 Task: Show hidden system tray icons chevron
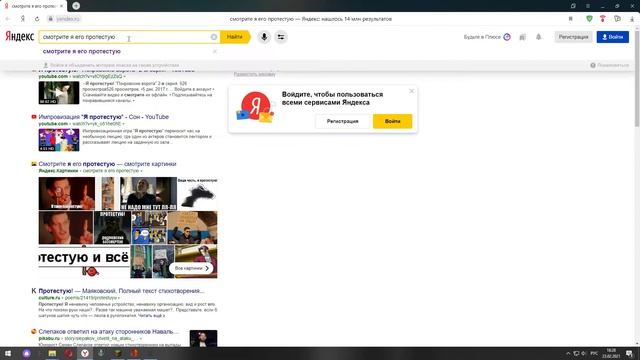tap(568, 353)
